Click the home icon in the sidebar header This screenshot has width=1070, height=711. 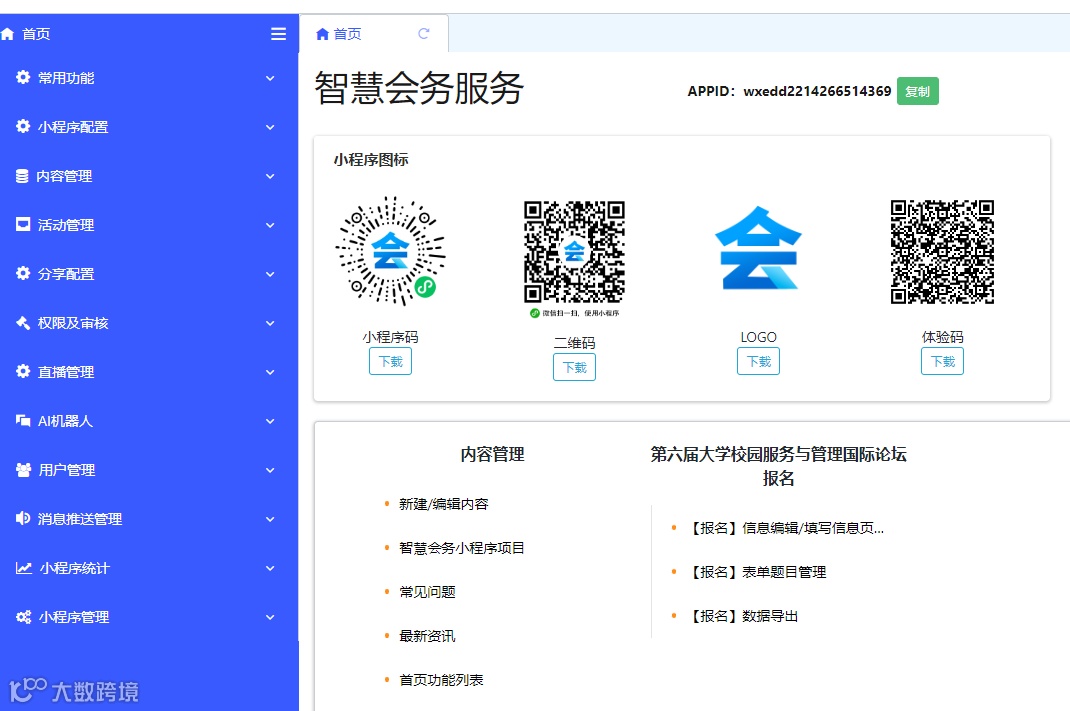point(8,34)
